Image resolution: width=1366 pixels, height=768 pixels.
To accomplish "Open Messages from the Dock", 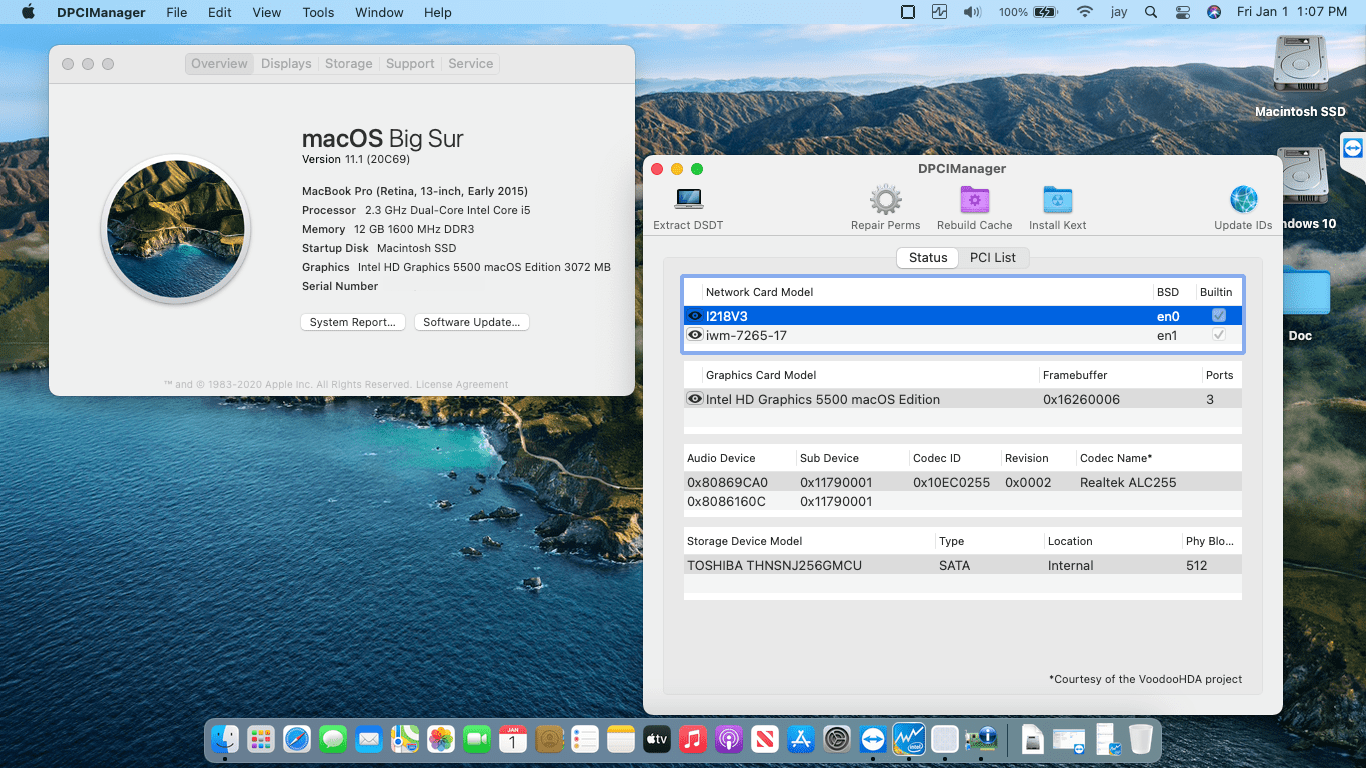I will 333,739.
